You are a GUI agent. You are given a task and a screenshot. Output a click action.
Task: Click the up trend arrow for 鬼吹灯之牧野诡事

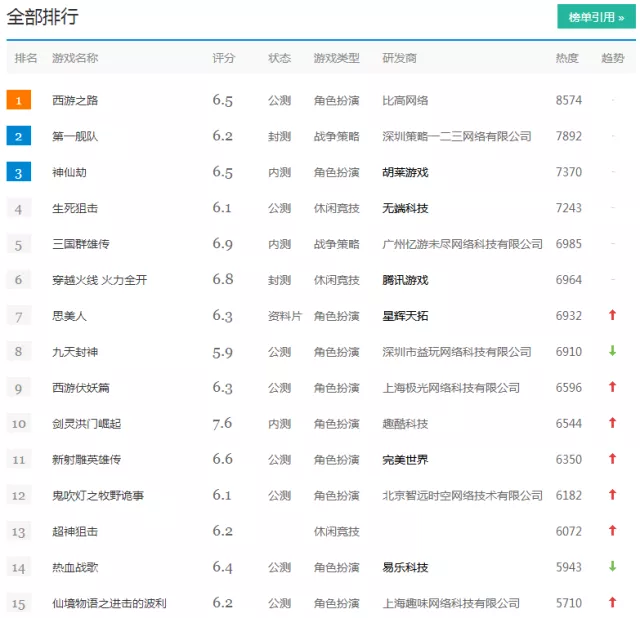(612, 494)
